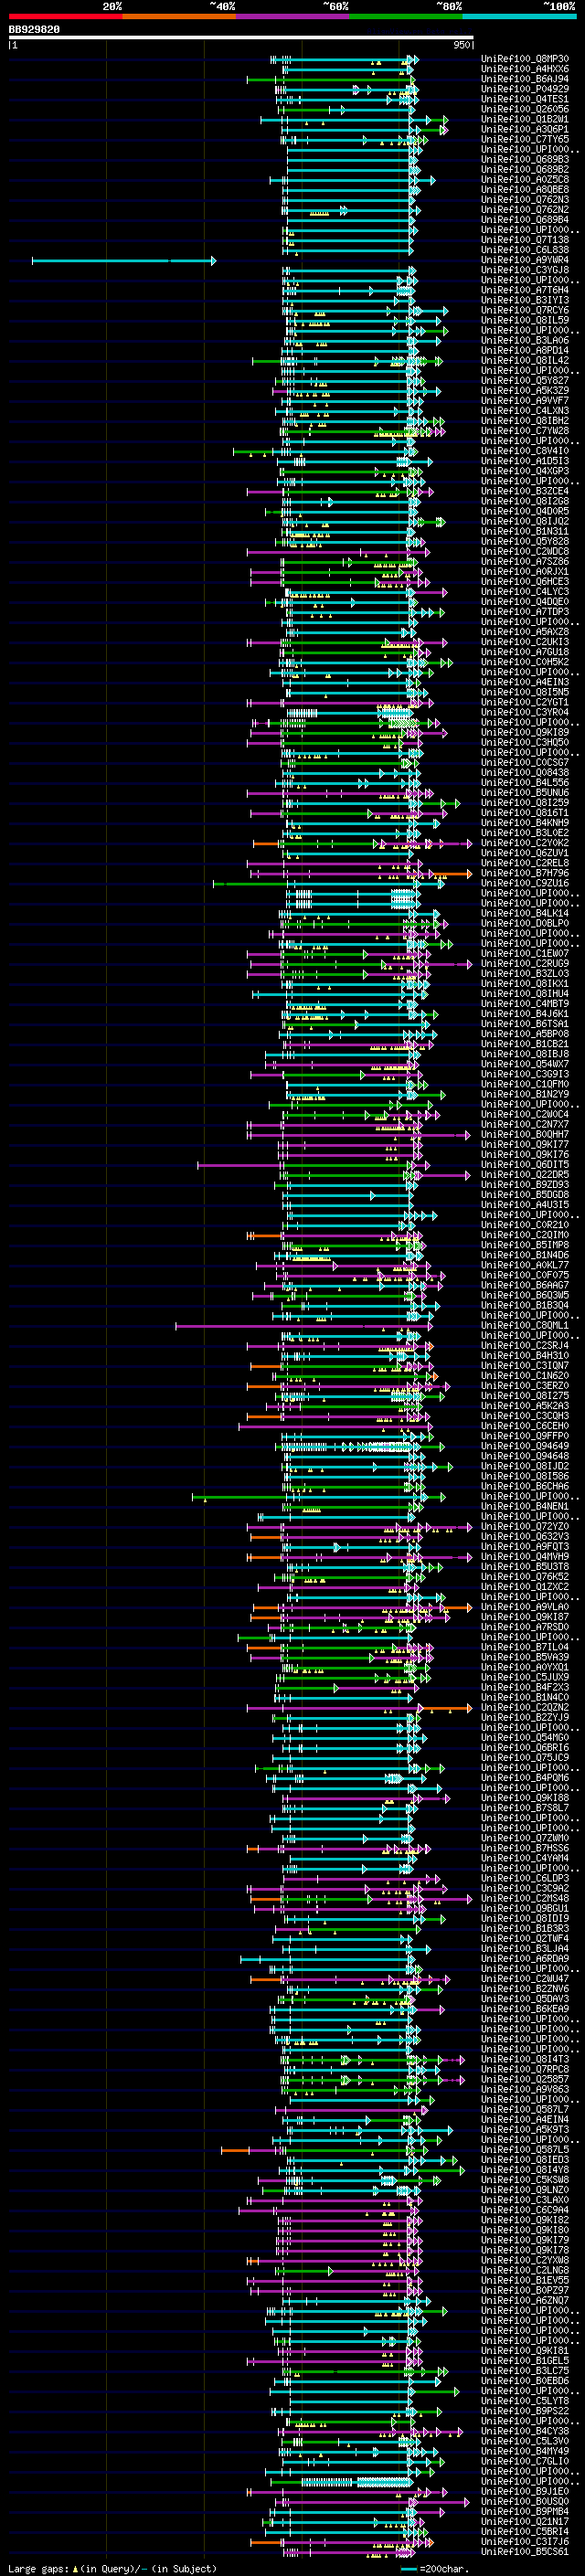This screenshot has height=2576, width=585.
Task: Select row label UniRef100_Q1B2W1
Action: pos(525,119)
